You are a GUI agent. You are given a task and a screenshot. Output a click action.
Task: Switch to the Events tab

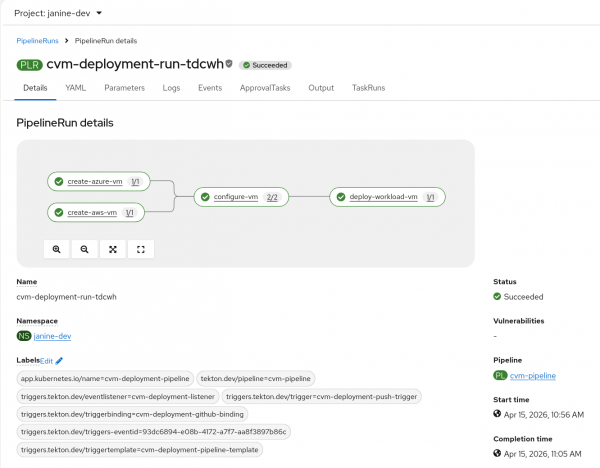(x=210, y=88)
